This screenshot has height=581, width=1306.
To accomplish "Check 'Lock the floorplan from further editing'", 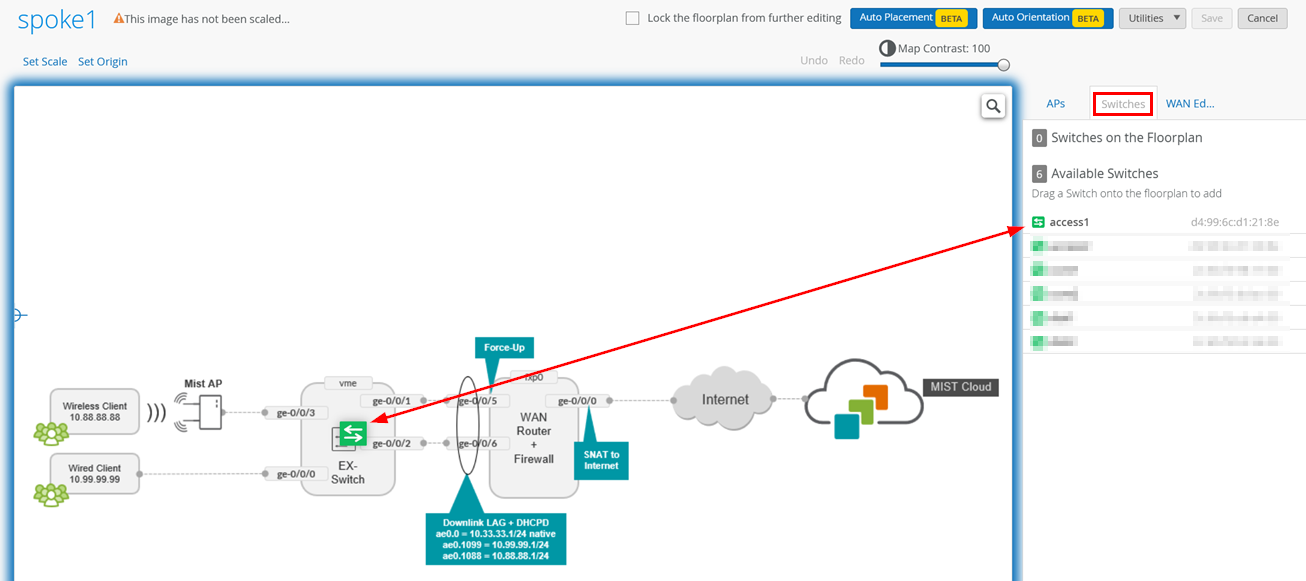I will click(x=632, y=18).
